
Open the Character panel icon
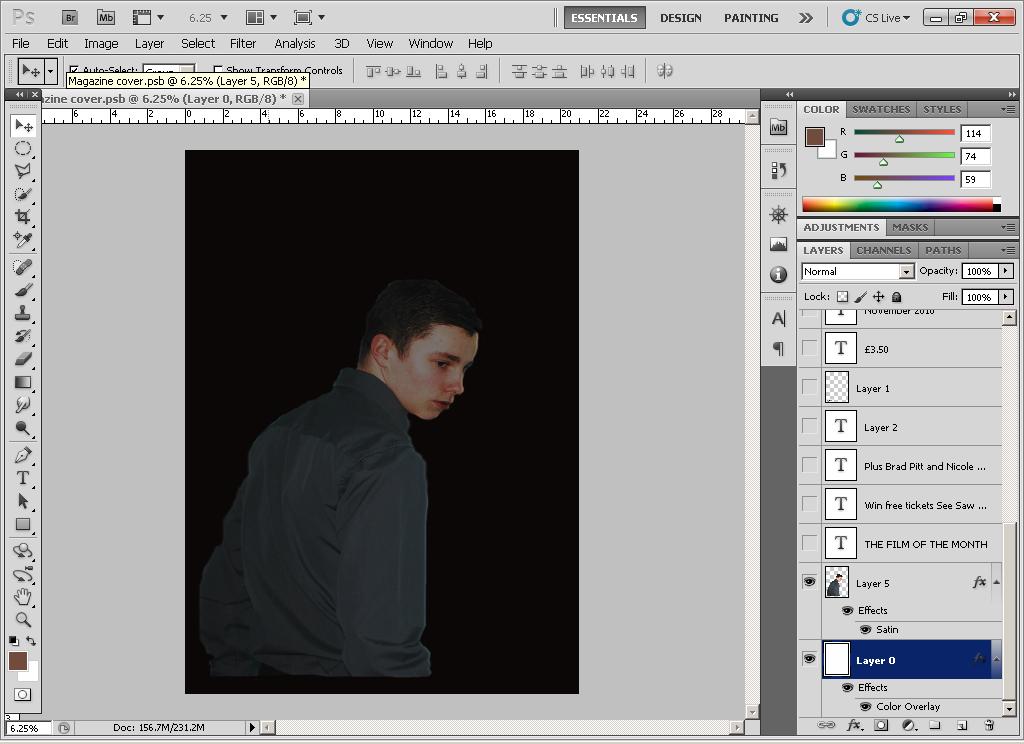pyautogui.click(x=778, y=318)
